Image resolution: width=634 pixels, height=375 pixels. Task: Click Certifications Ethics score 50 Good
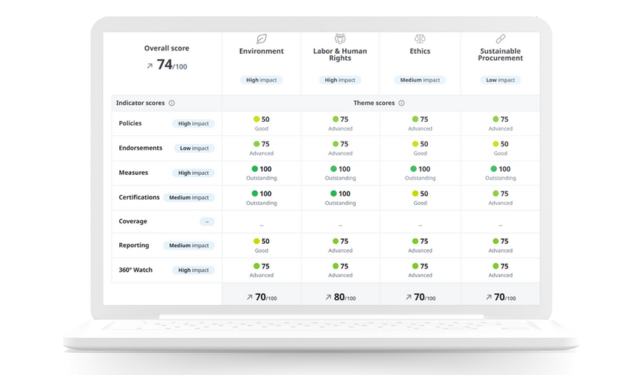[x=420, y=198]
